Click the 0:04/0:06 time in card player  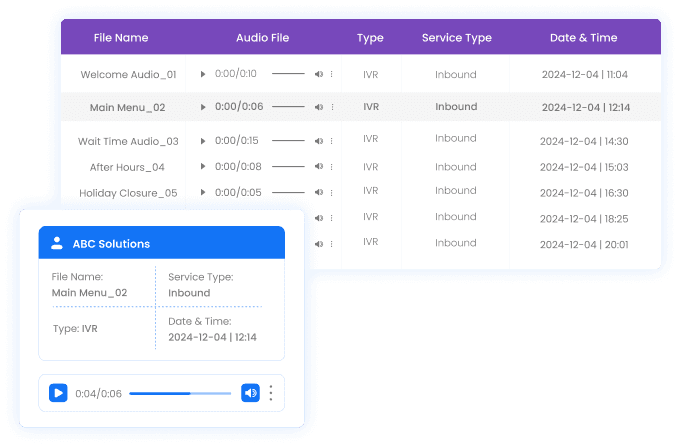point(98,394)
